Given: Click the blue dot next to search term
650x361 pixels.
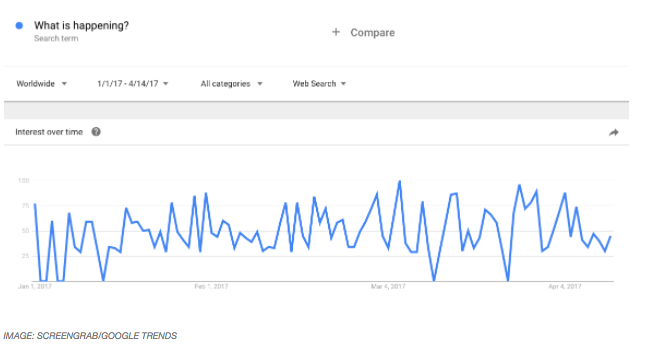Looking at the screenshot, I should coord(19,26).
